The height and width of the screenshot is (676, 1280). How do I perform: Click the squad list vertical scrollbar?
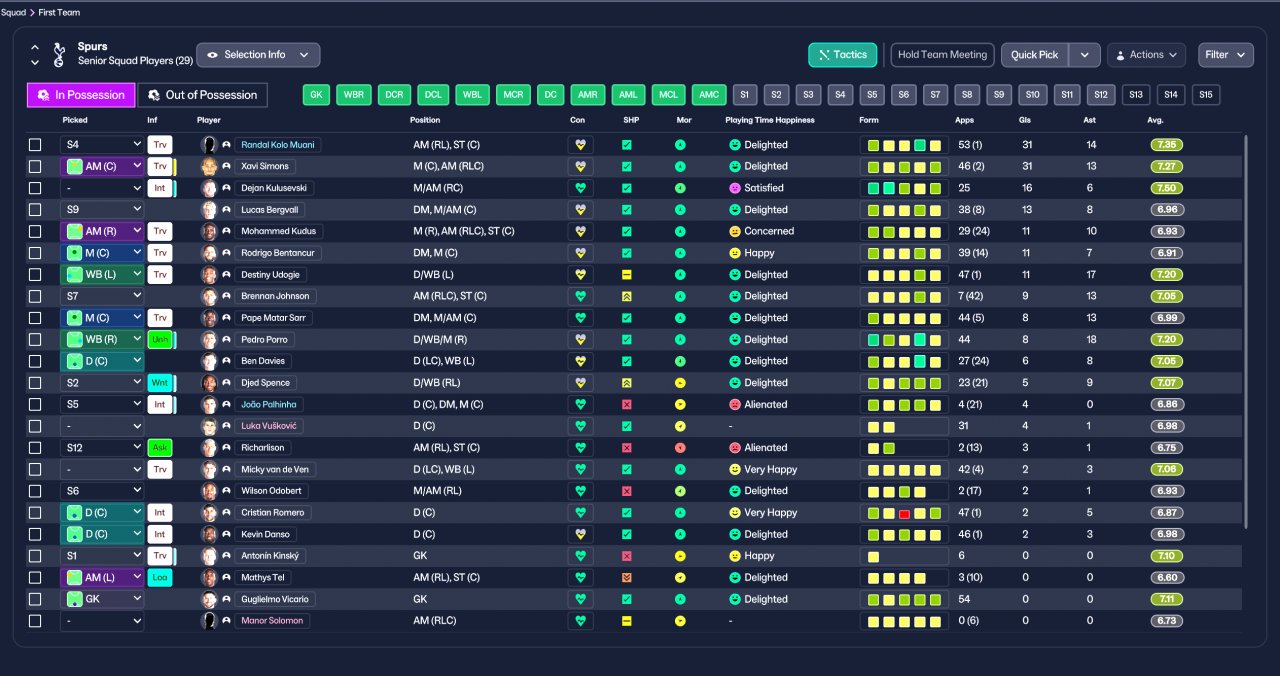[1246, 330]
